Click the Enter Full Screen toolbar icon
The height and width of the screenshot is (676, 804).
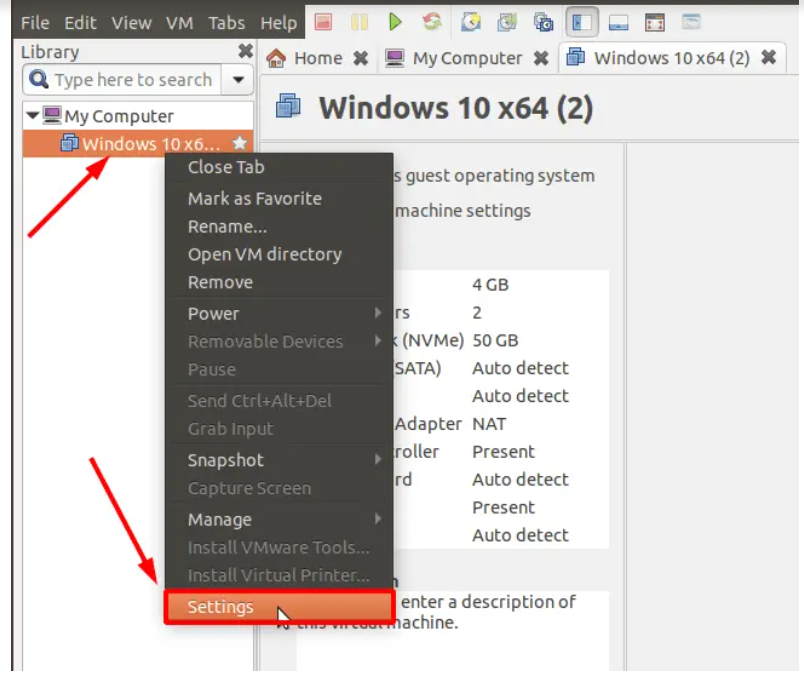[655, 22]
